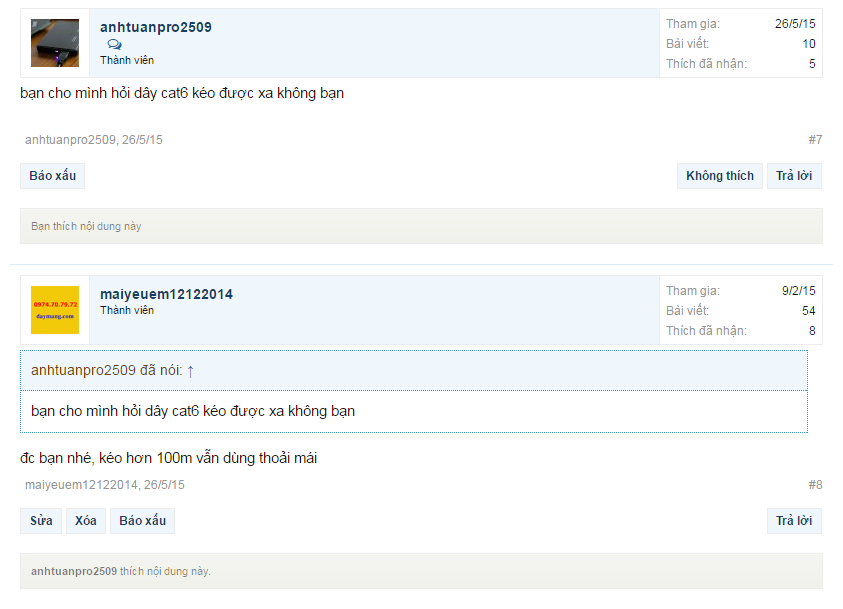Click Không thích to unlike the post
The image size is (843, 609).
(719, 176)
